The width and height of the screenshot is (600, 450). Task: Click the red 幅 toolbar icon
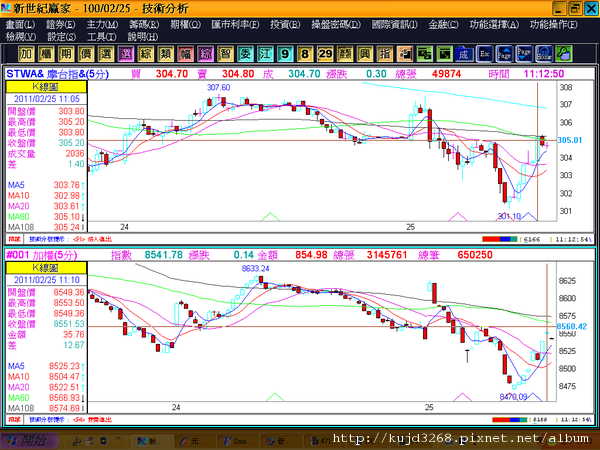[185, 54]
